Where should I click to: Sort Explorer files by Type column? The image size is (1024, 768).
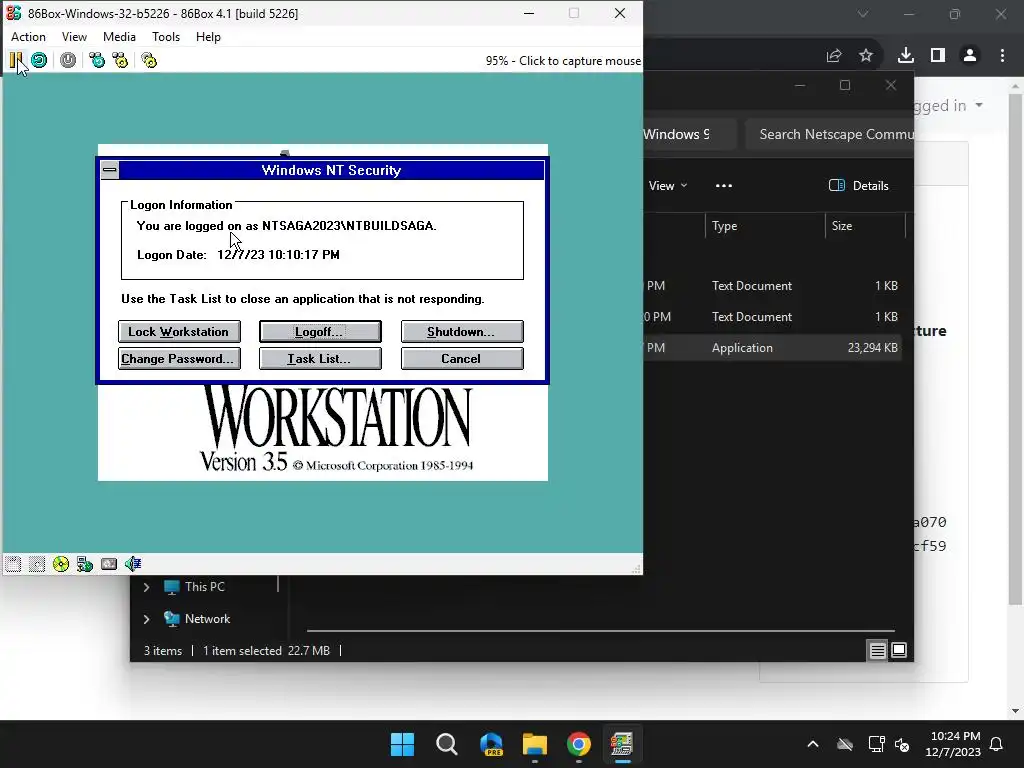(765, 226)
